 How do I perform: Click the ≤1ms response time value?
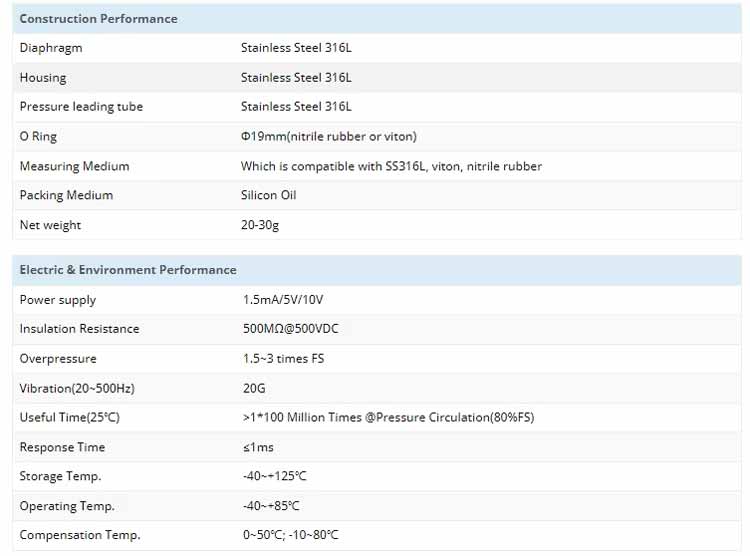click(x=258, y=447)
